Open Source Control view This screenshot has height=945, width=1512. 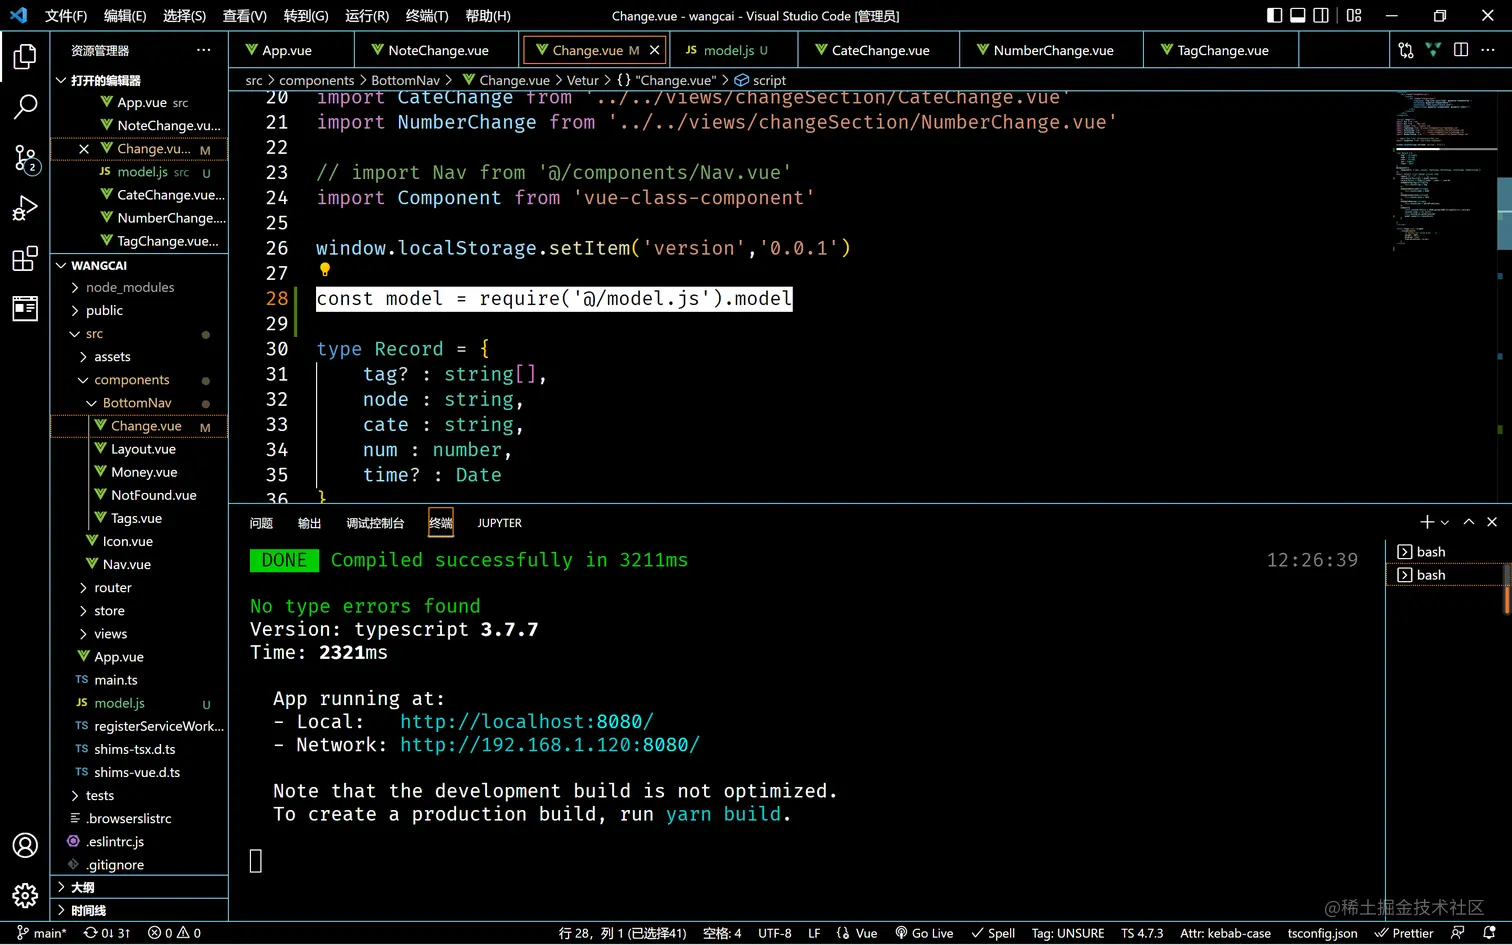pos(25,158)
